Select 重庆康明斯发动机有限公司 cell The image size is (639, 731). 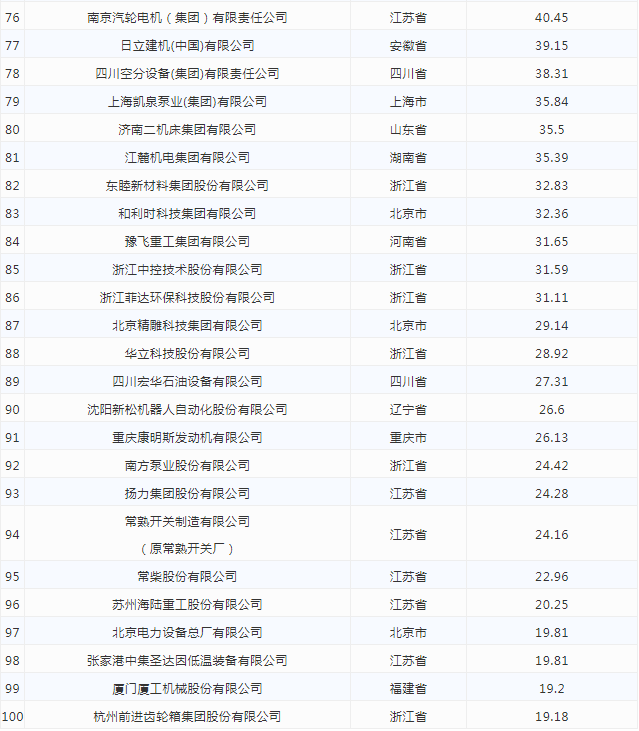(x=187, y=437)
